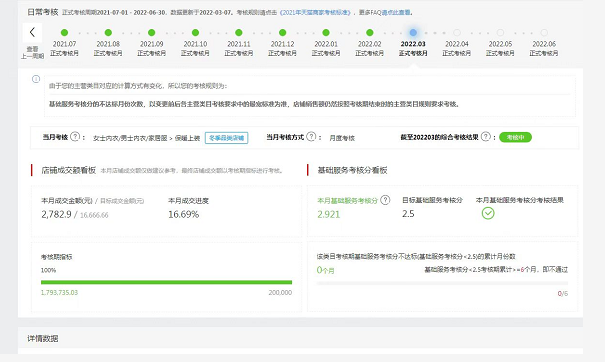
Task: Open help icon beside 本月基础服务考核分
Action: pos(385,200)
